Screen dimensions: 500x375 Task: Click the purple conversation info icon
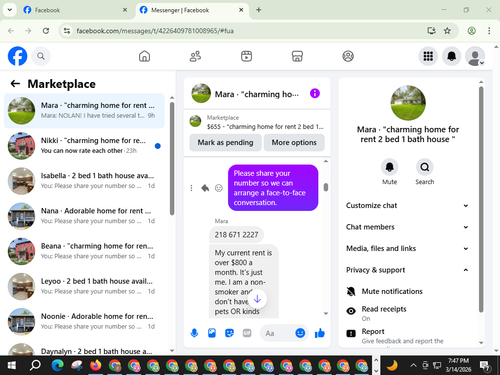(315, 93)
